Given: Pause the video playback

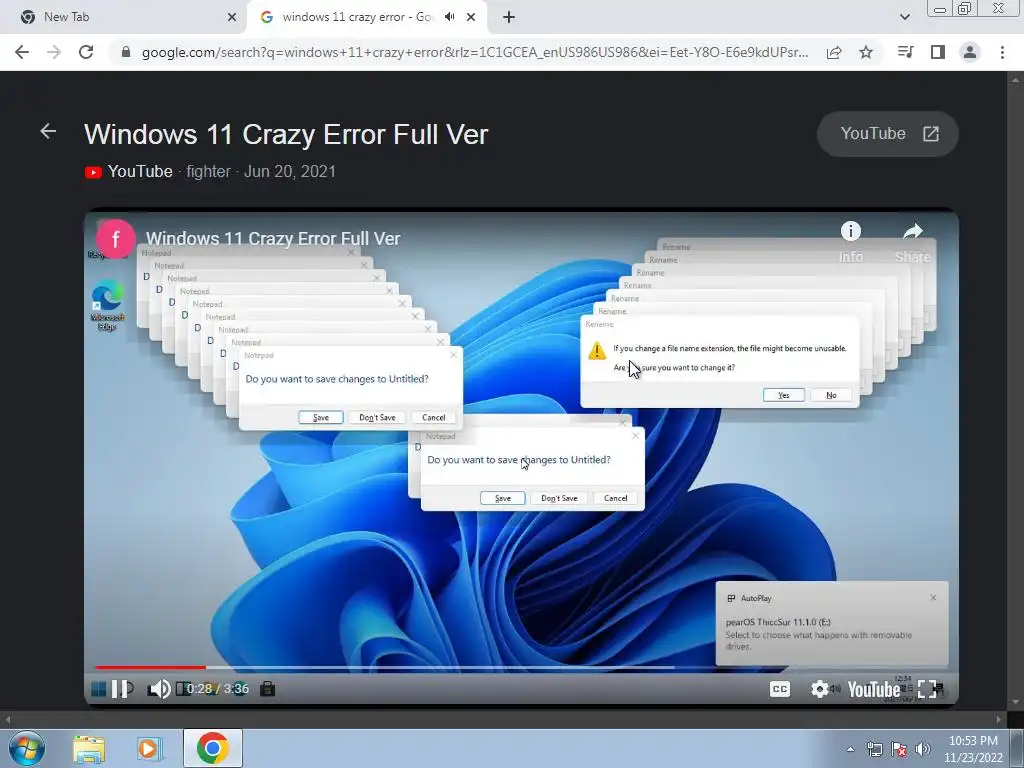Looking at the screenshot, I should point(121,689).
